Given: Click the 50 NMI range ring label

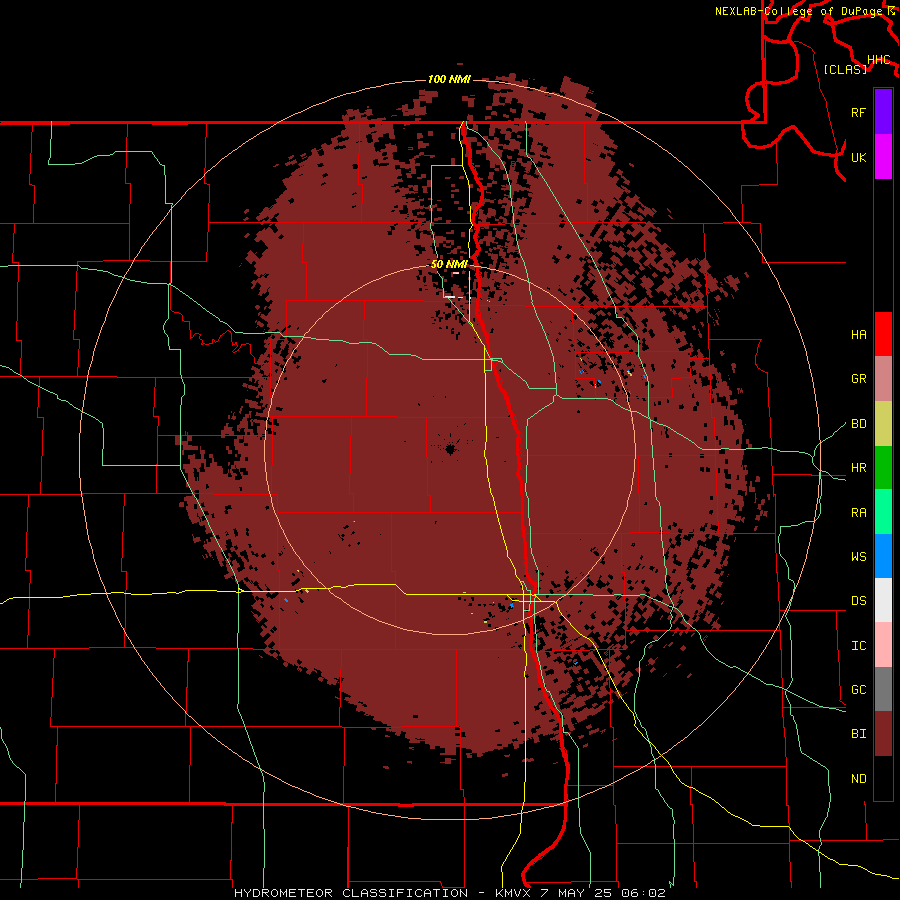Looking at the screenshot, I should coord(449,264).
